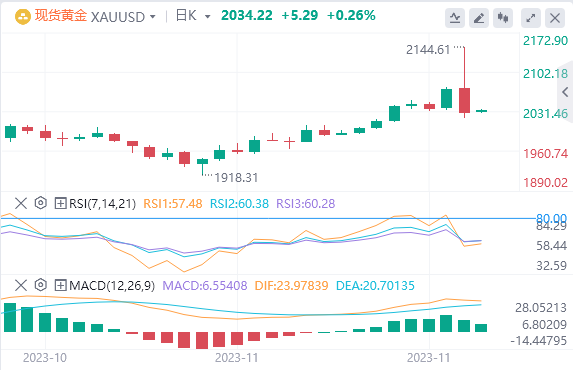Collapse side panel with left chevron

[x=566, y=92]
